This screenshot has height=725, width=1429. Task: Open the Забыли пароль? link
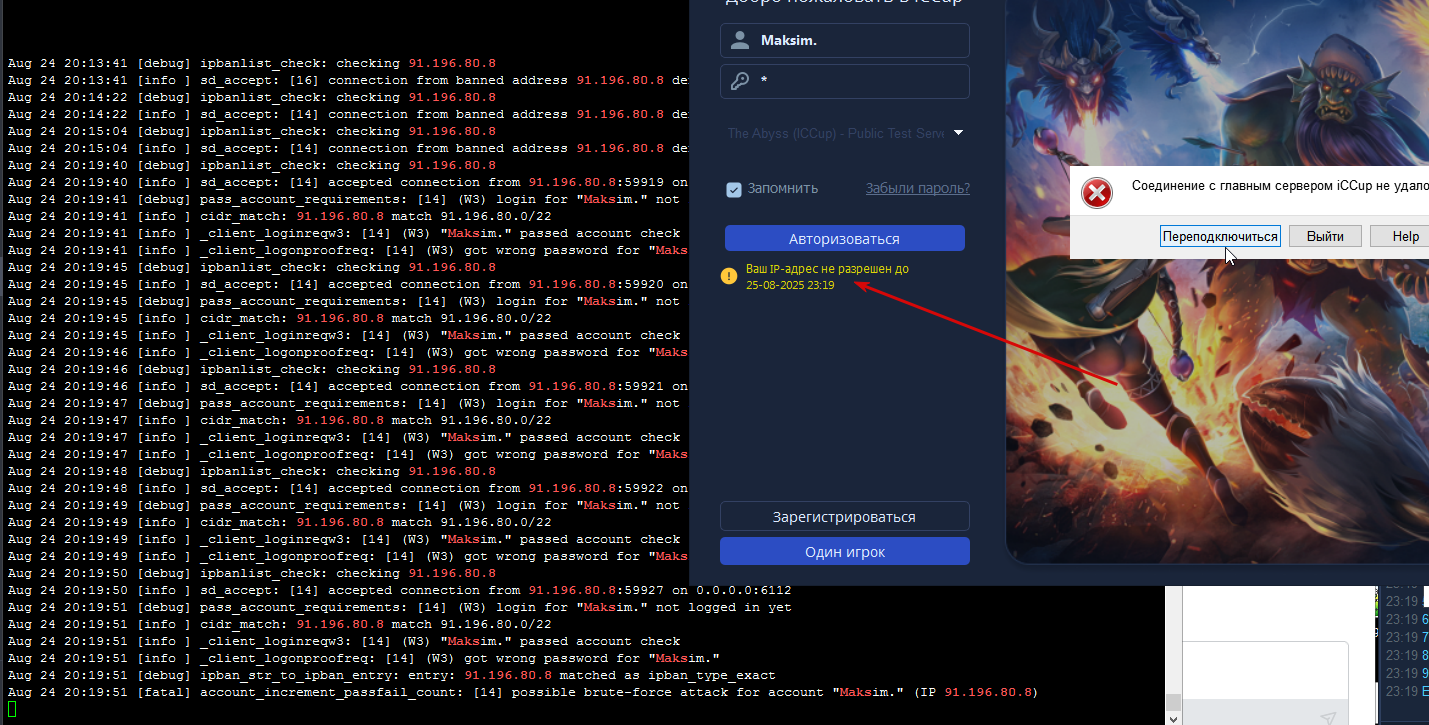click(x=917, y=188)
